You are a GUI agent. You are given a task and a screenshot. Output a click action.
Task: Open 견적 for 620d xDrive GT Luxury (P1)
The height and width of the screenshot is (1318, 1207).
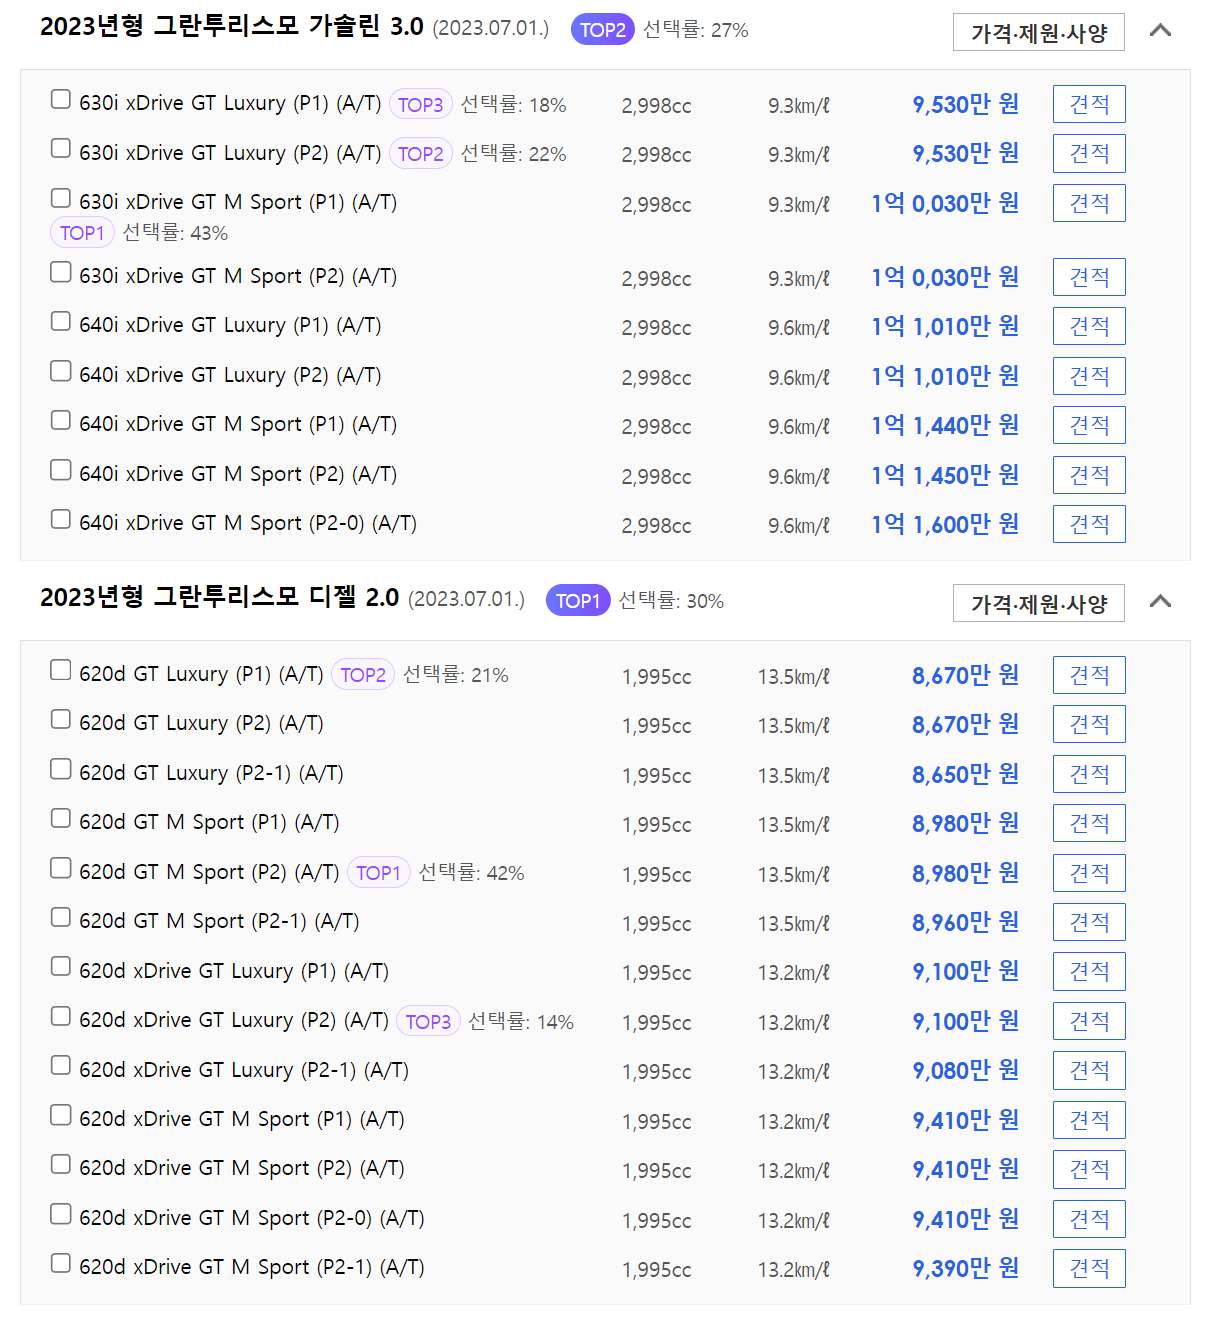tap(1089, 971)
